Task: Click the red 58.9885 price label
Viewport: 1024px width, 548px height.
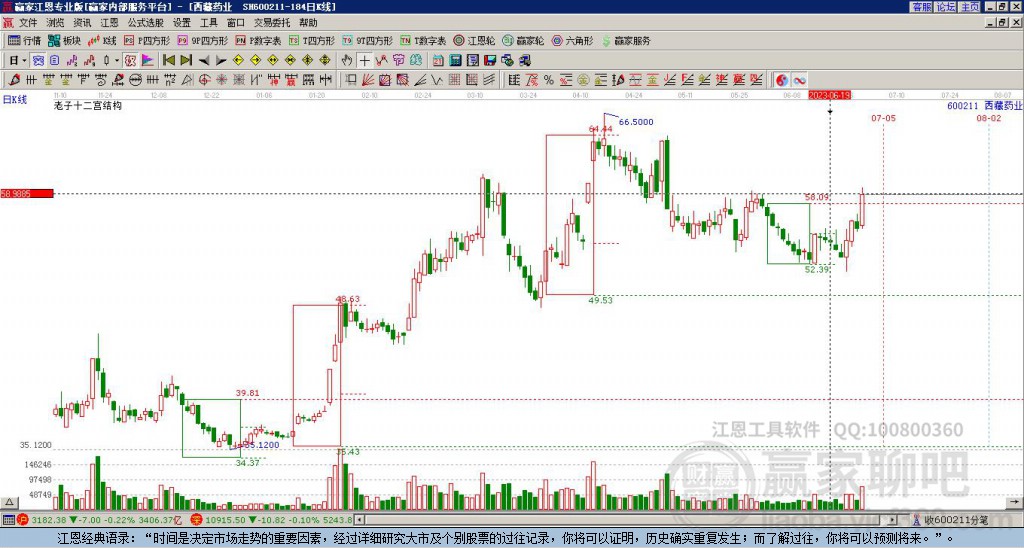Action: pyautogui.click(x=27, y=193)
